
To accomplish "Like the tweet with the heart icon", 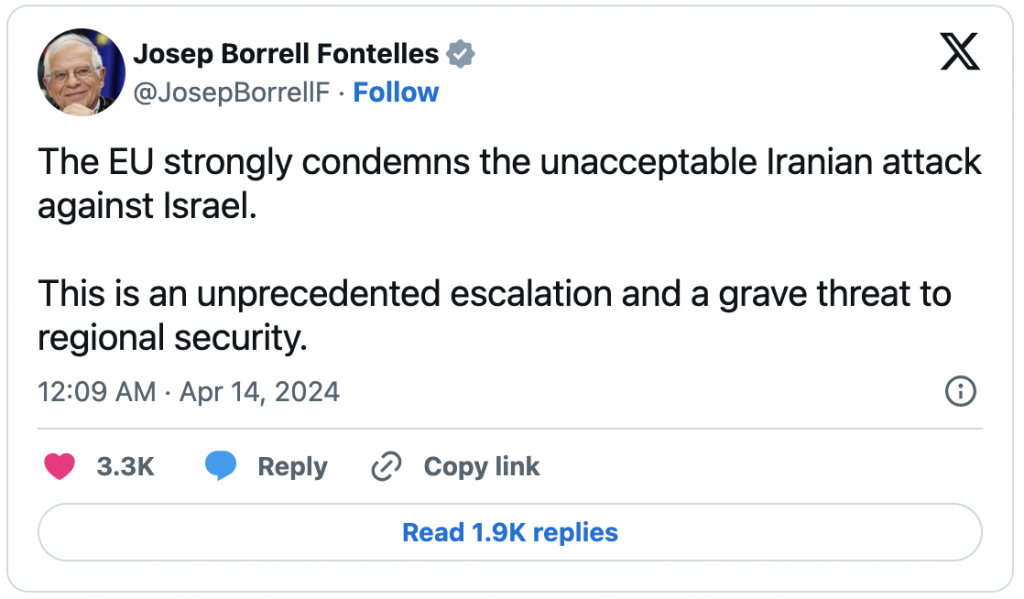I will point(60,466).
